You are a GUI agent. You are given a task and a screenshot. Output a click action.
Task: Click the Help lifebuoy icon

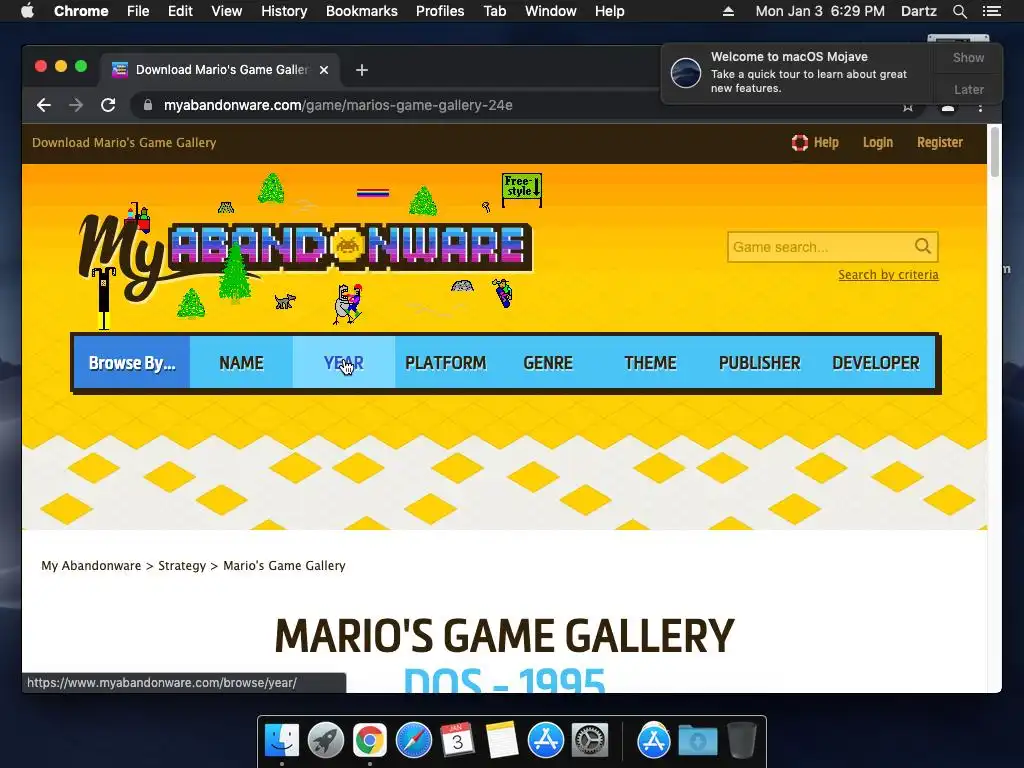[799, 142]
